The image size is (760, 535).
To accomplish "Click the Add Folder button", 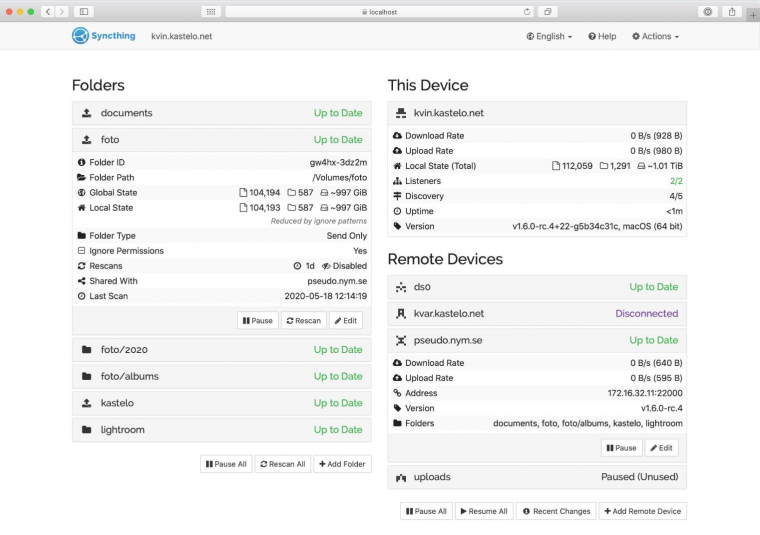I will [x=342, y=464].
